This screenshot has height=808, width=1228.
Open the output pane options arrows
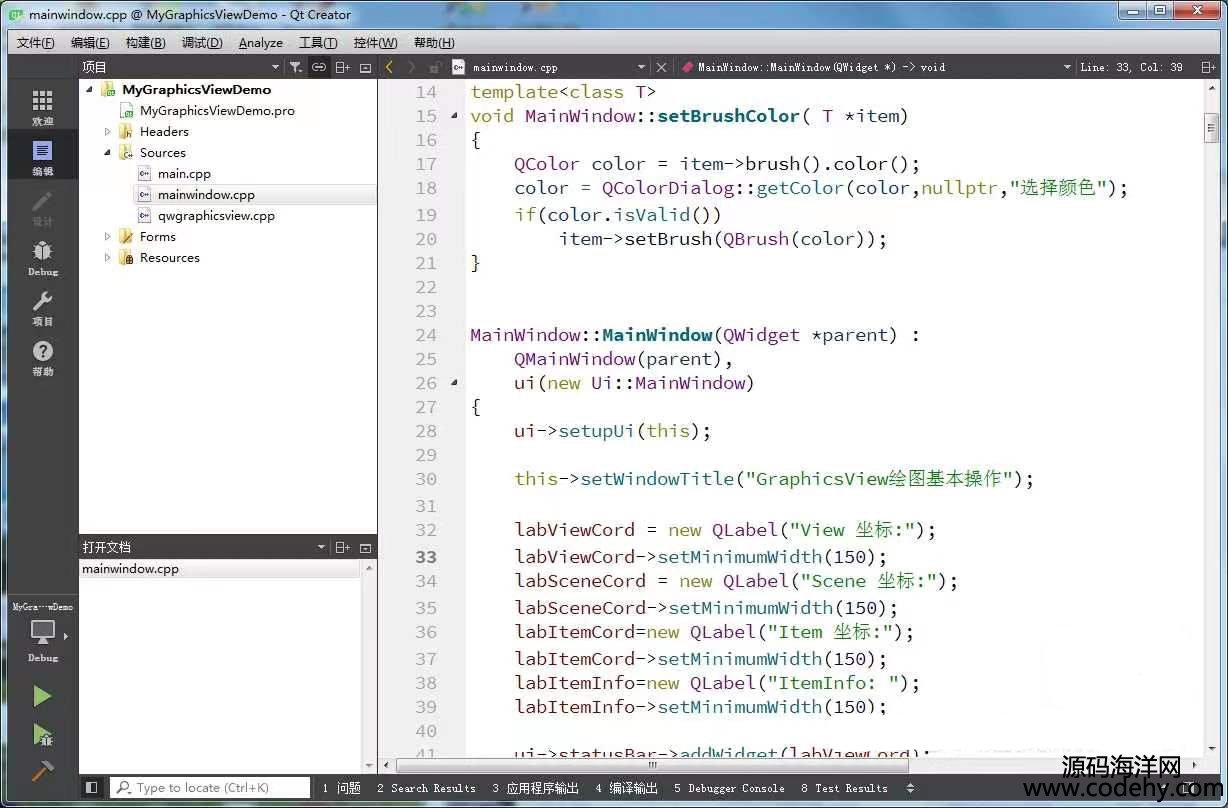pos(910,788)
